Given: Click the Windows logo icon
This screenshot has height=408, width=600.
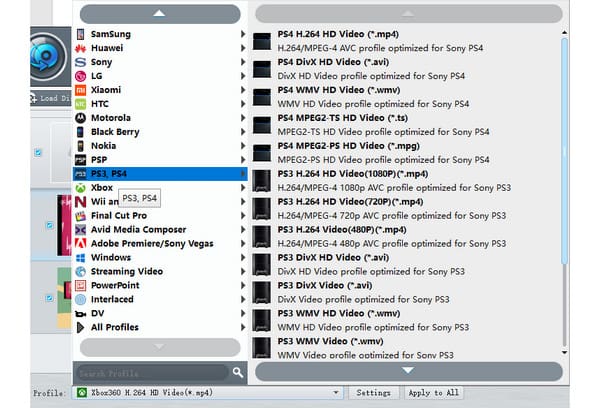Looking at the screenshot, I should point(80,258).
